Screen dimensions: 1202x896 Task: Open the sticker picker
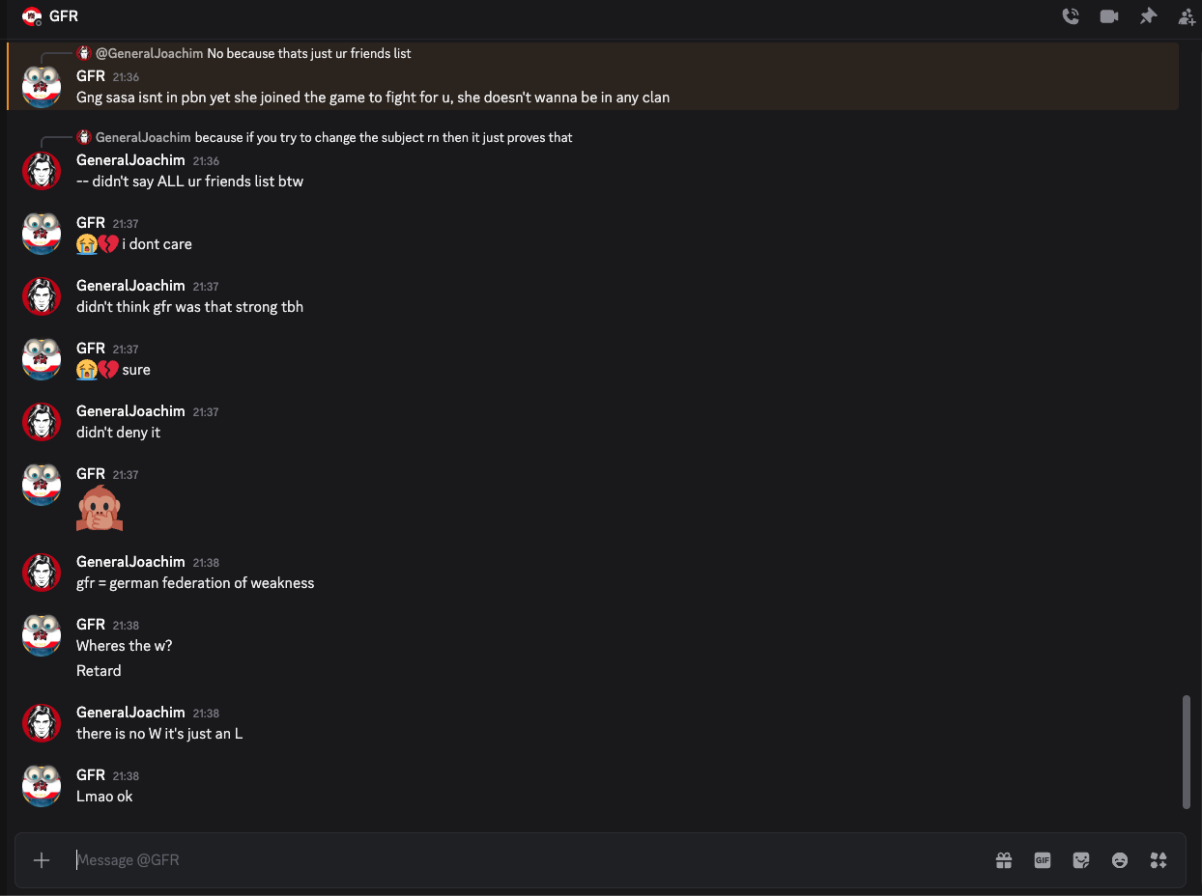(x=1081, y=860)
